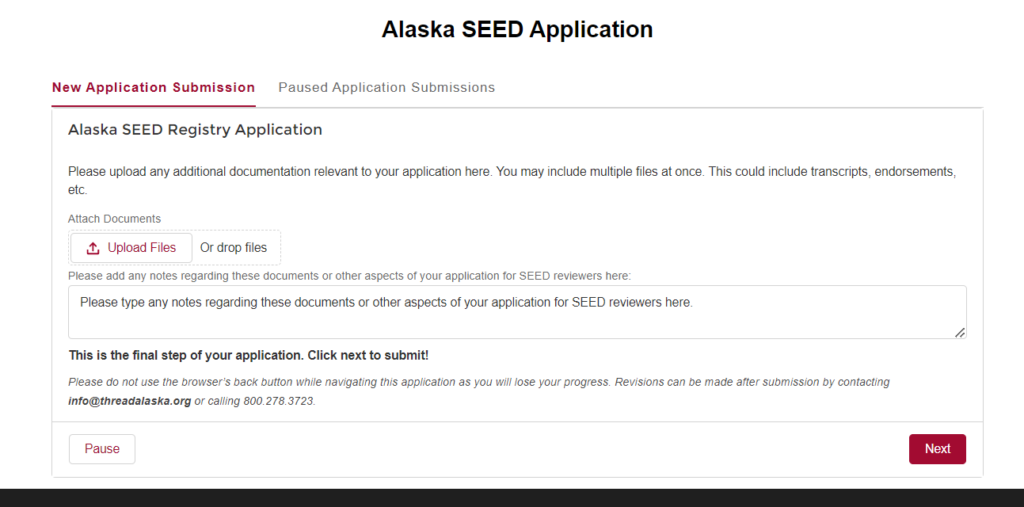
Task: Select the New Application Submission tab
Action: [x=153, y=88]
